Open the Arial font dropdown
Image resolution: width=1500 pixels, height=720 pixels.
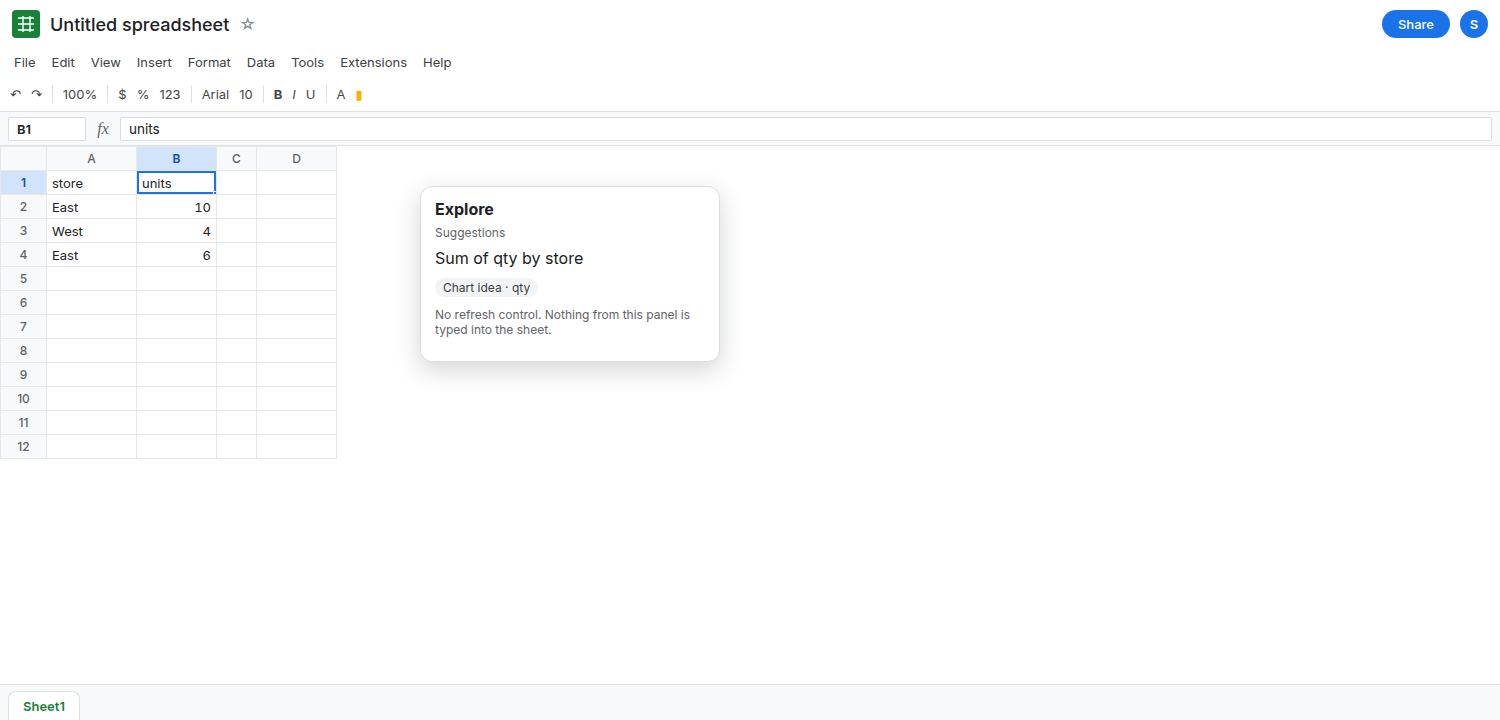click(x=215, y=94)
